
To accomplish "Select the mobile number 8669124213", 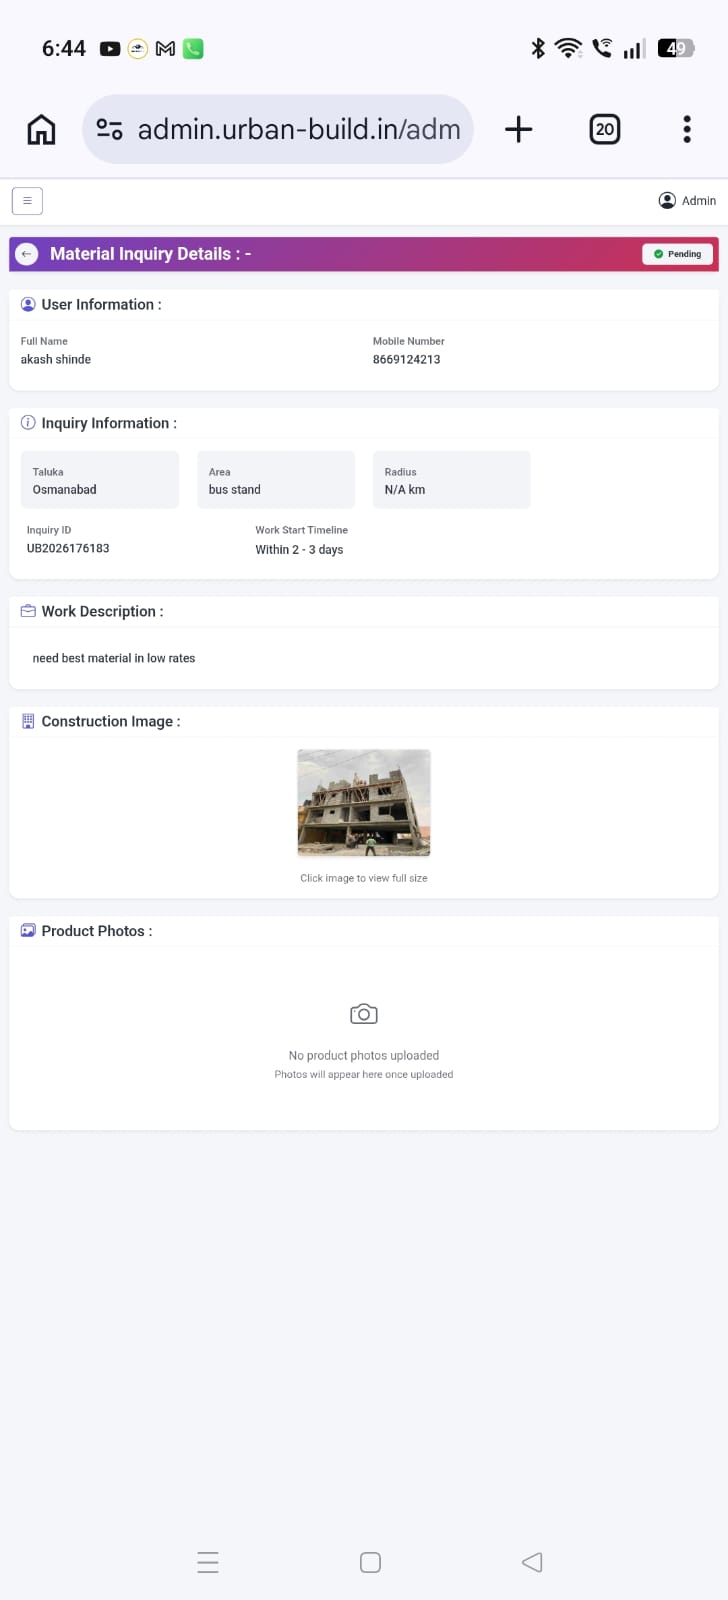I will tap(406, 359).
